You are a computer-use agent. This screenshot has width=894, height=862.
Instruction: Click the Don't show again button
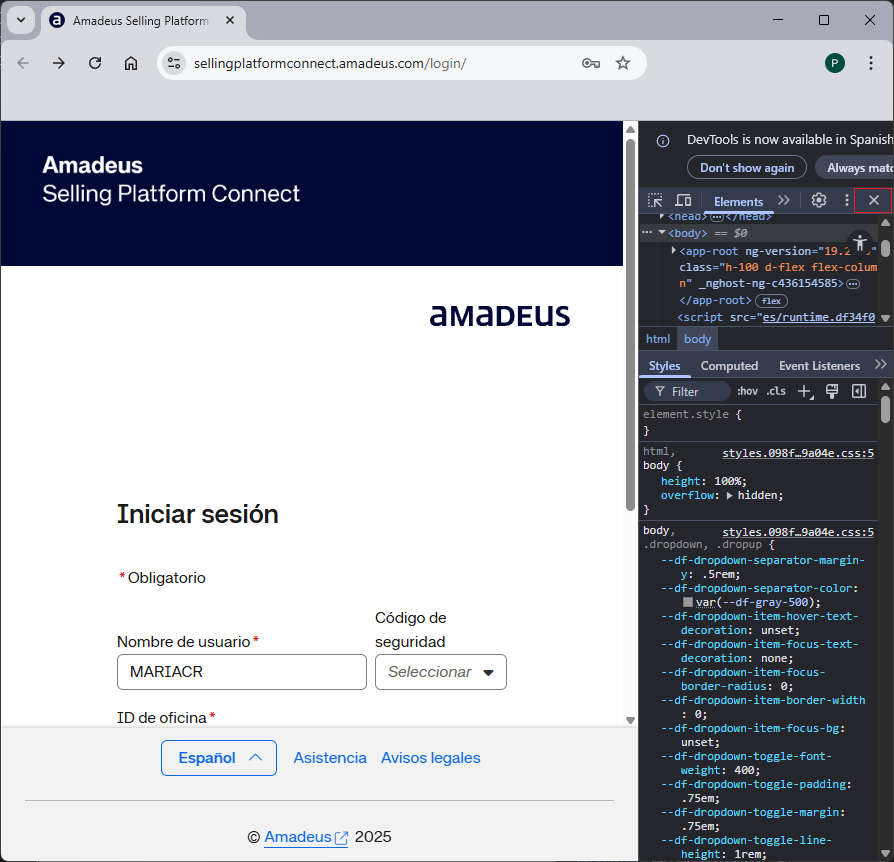(747, 168)
